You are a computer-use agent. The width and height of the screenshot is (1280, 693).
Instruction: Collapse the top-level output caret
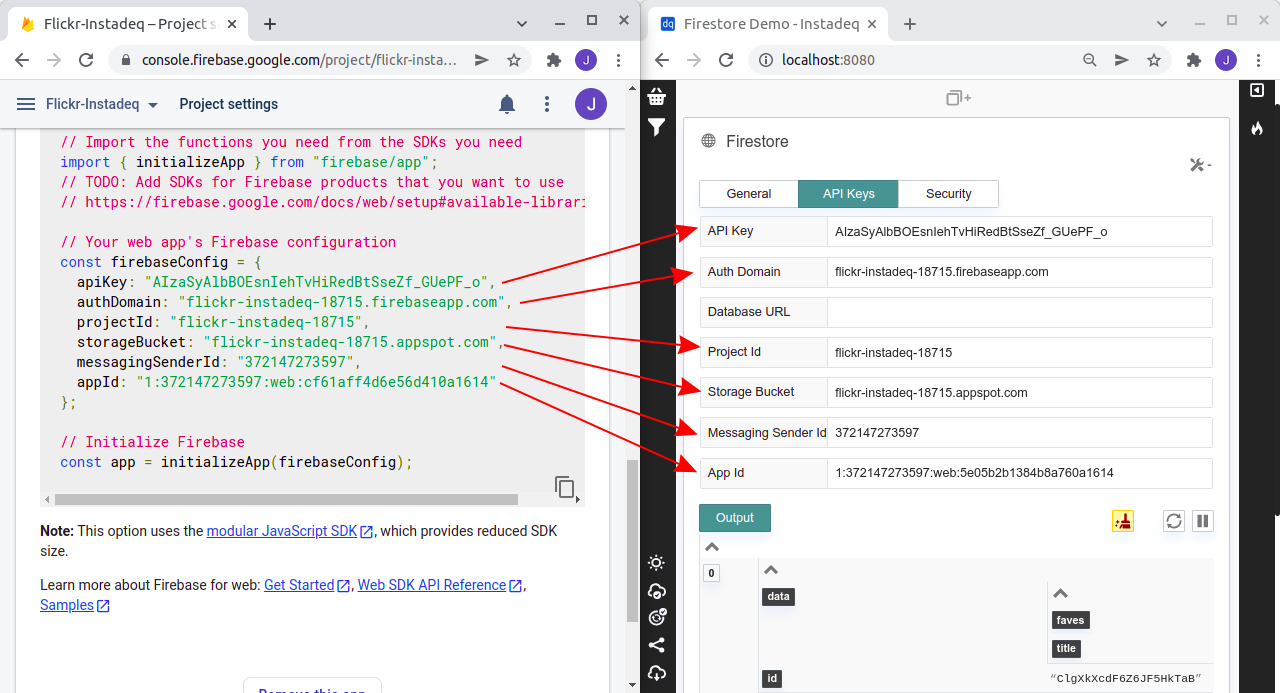click(712, 547)
